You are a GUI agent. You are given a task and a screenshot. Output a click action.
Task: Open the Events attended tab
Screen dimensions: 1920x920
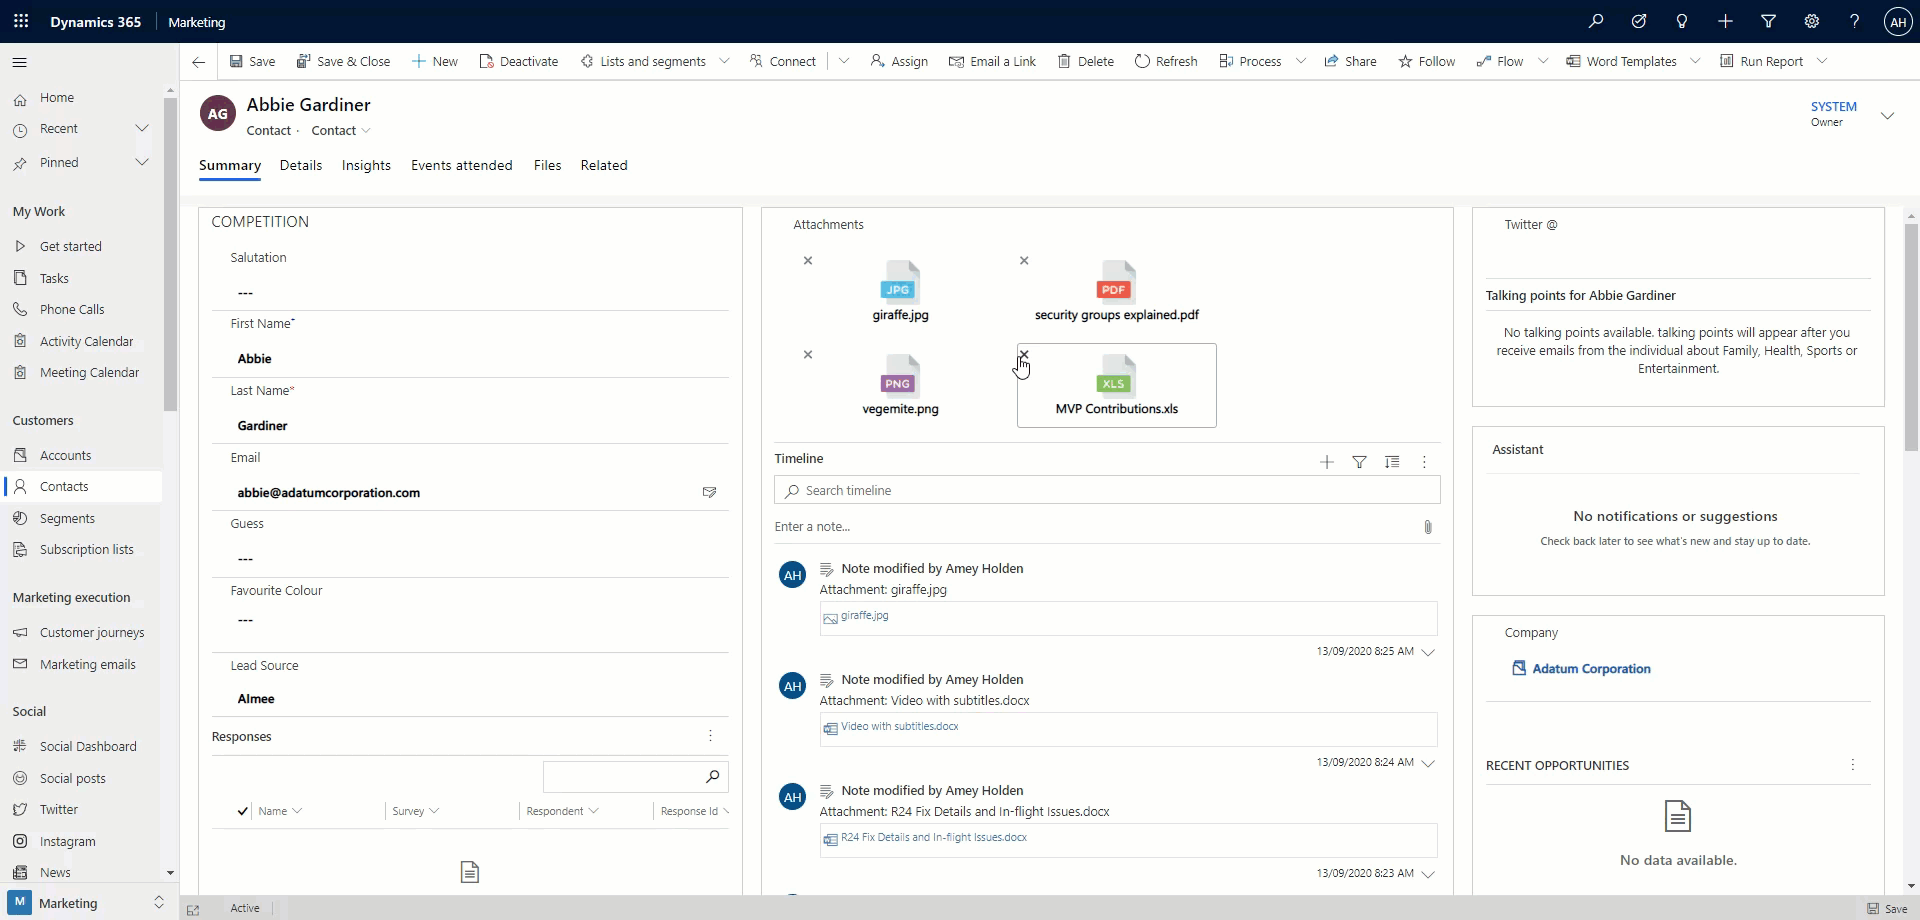tap(462, 166)
